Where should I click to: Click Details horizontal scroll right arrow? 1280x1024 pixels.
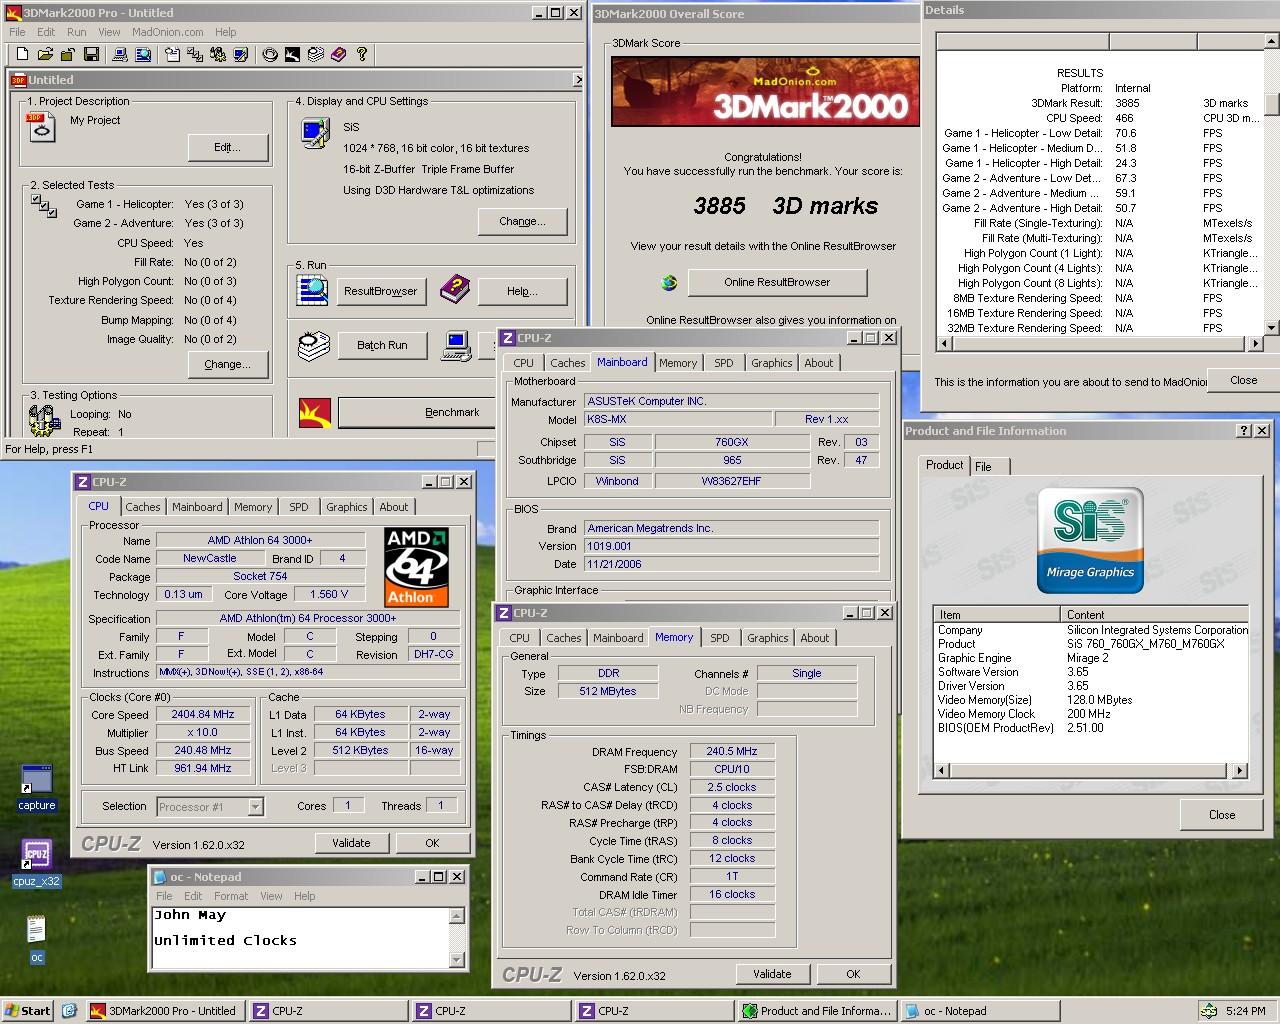point(1256,343)
